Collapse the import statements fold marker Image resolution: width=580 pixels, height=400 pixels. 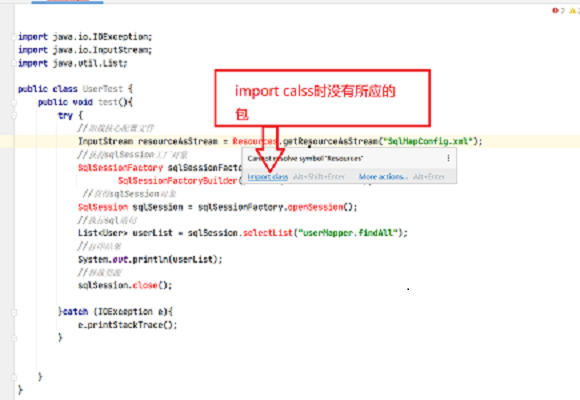(x=14, y=37)
